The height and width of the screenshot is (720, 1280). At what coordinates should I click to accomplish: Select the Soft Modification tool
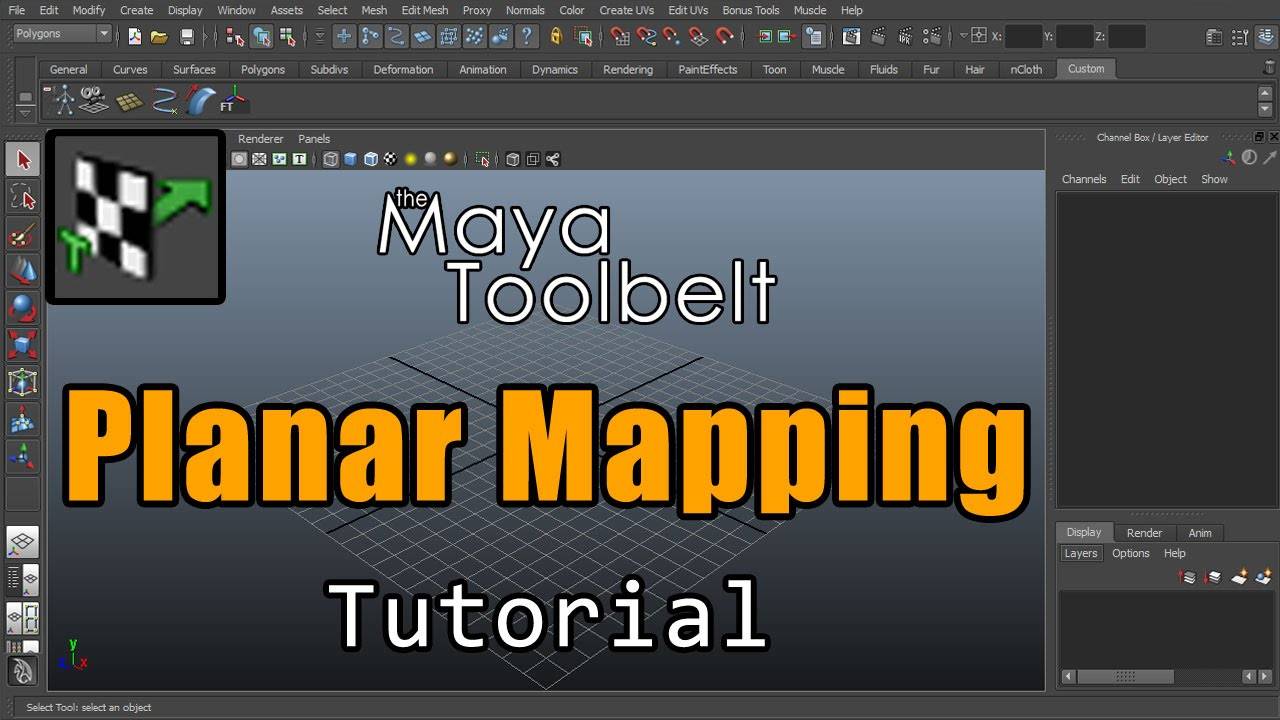click(23, 419)
